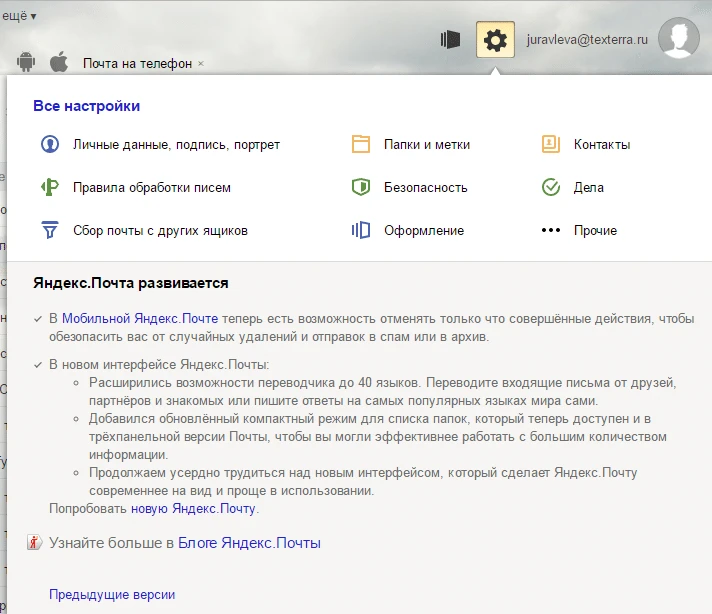Open Безопасность settings
The width and height of the screenshot is (712, 614).
[x=425, y=188]
